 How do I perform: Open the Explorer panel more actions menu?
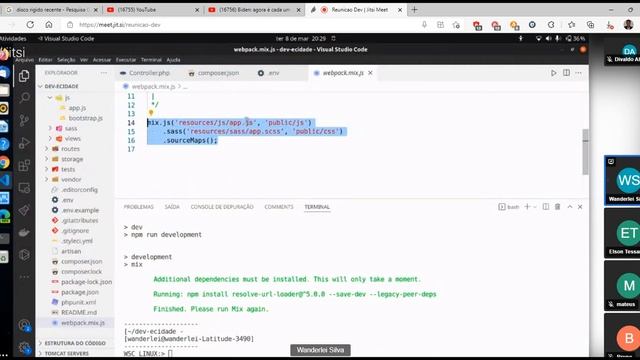104,73
